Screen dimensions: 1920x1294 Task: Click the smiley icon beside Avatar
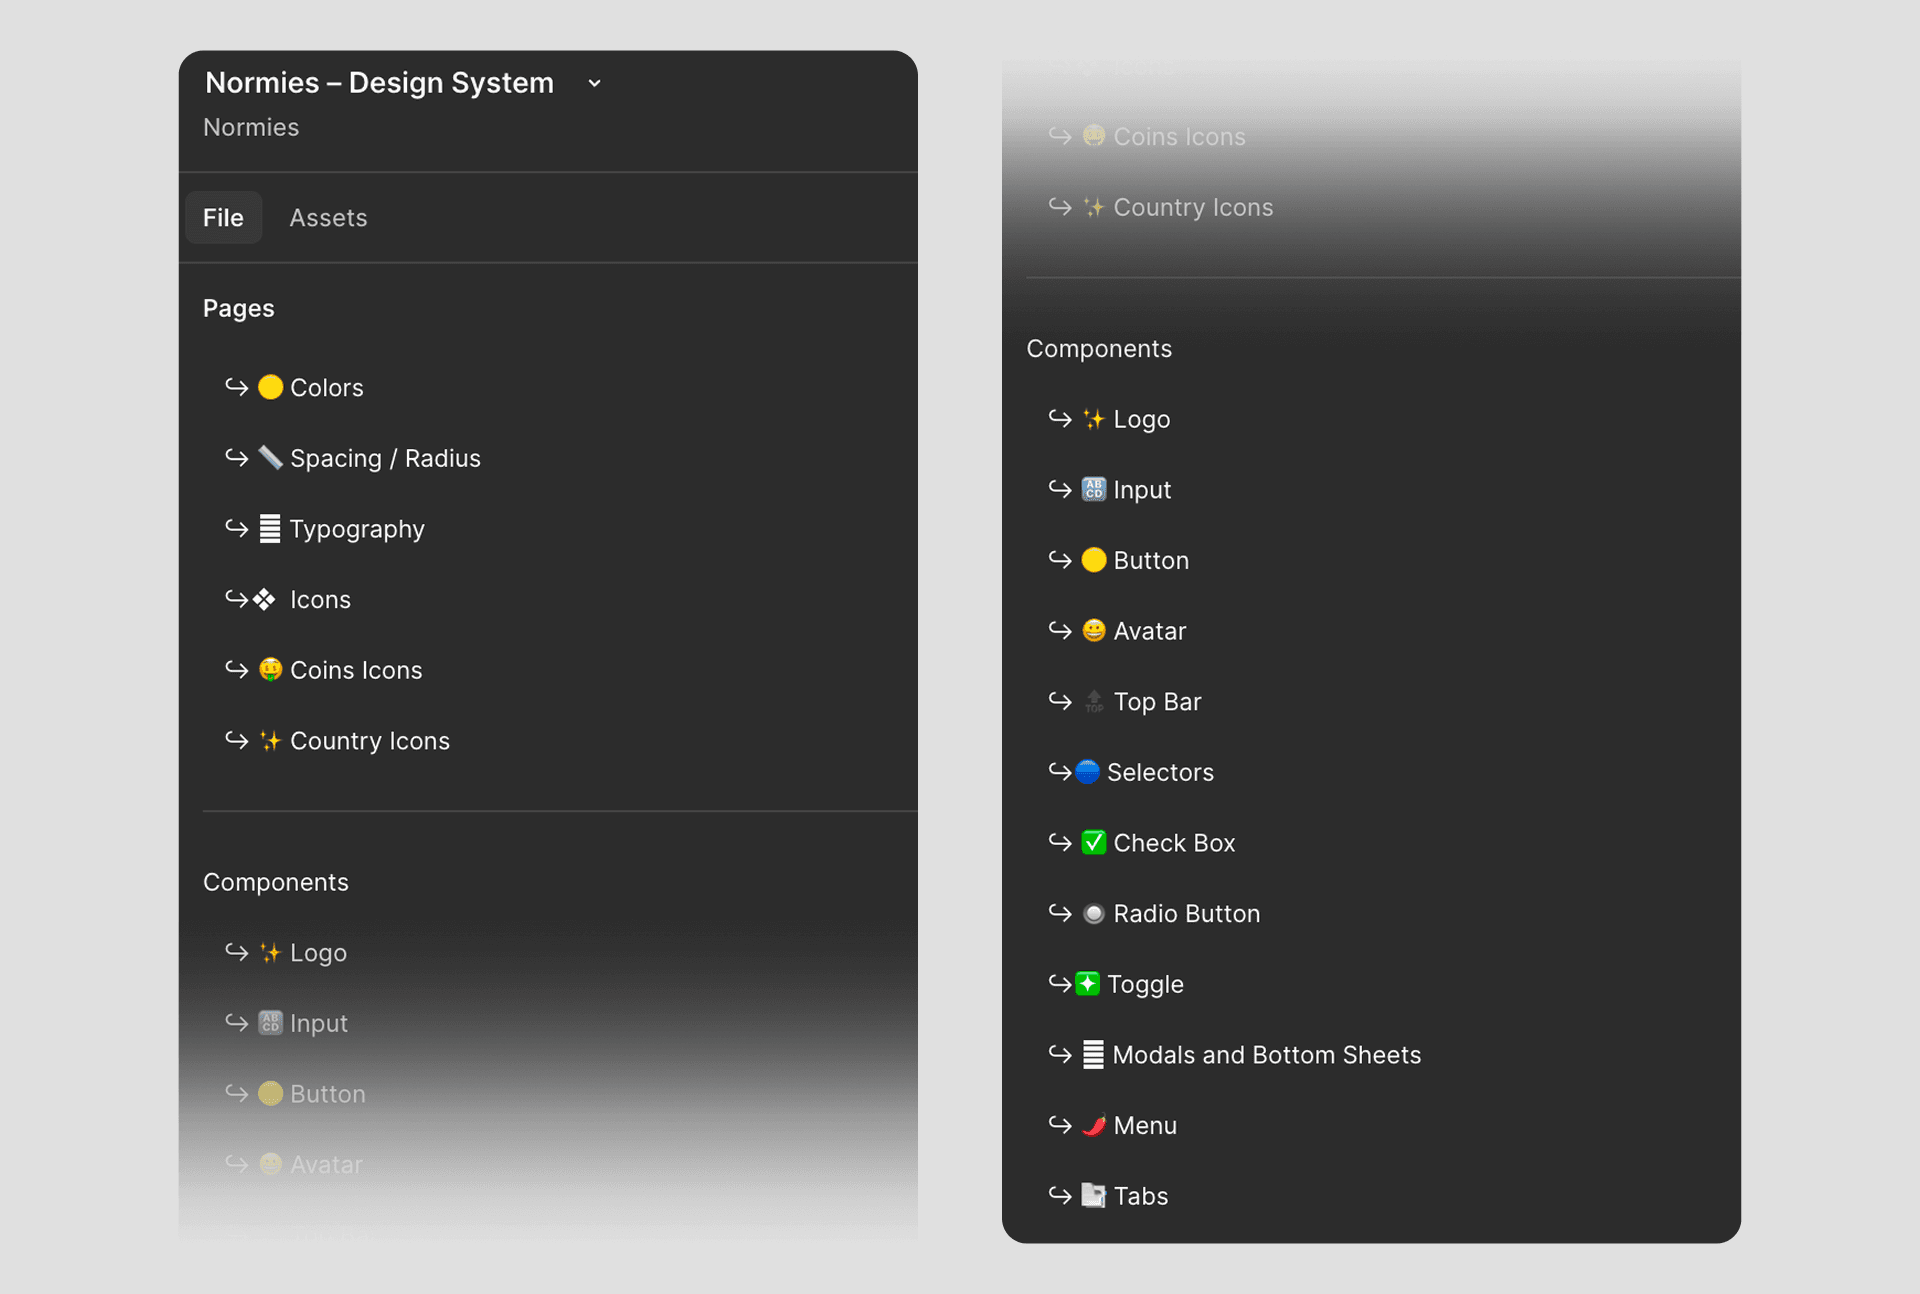pos(1094,631)
